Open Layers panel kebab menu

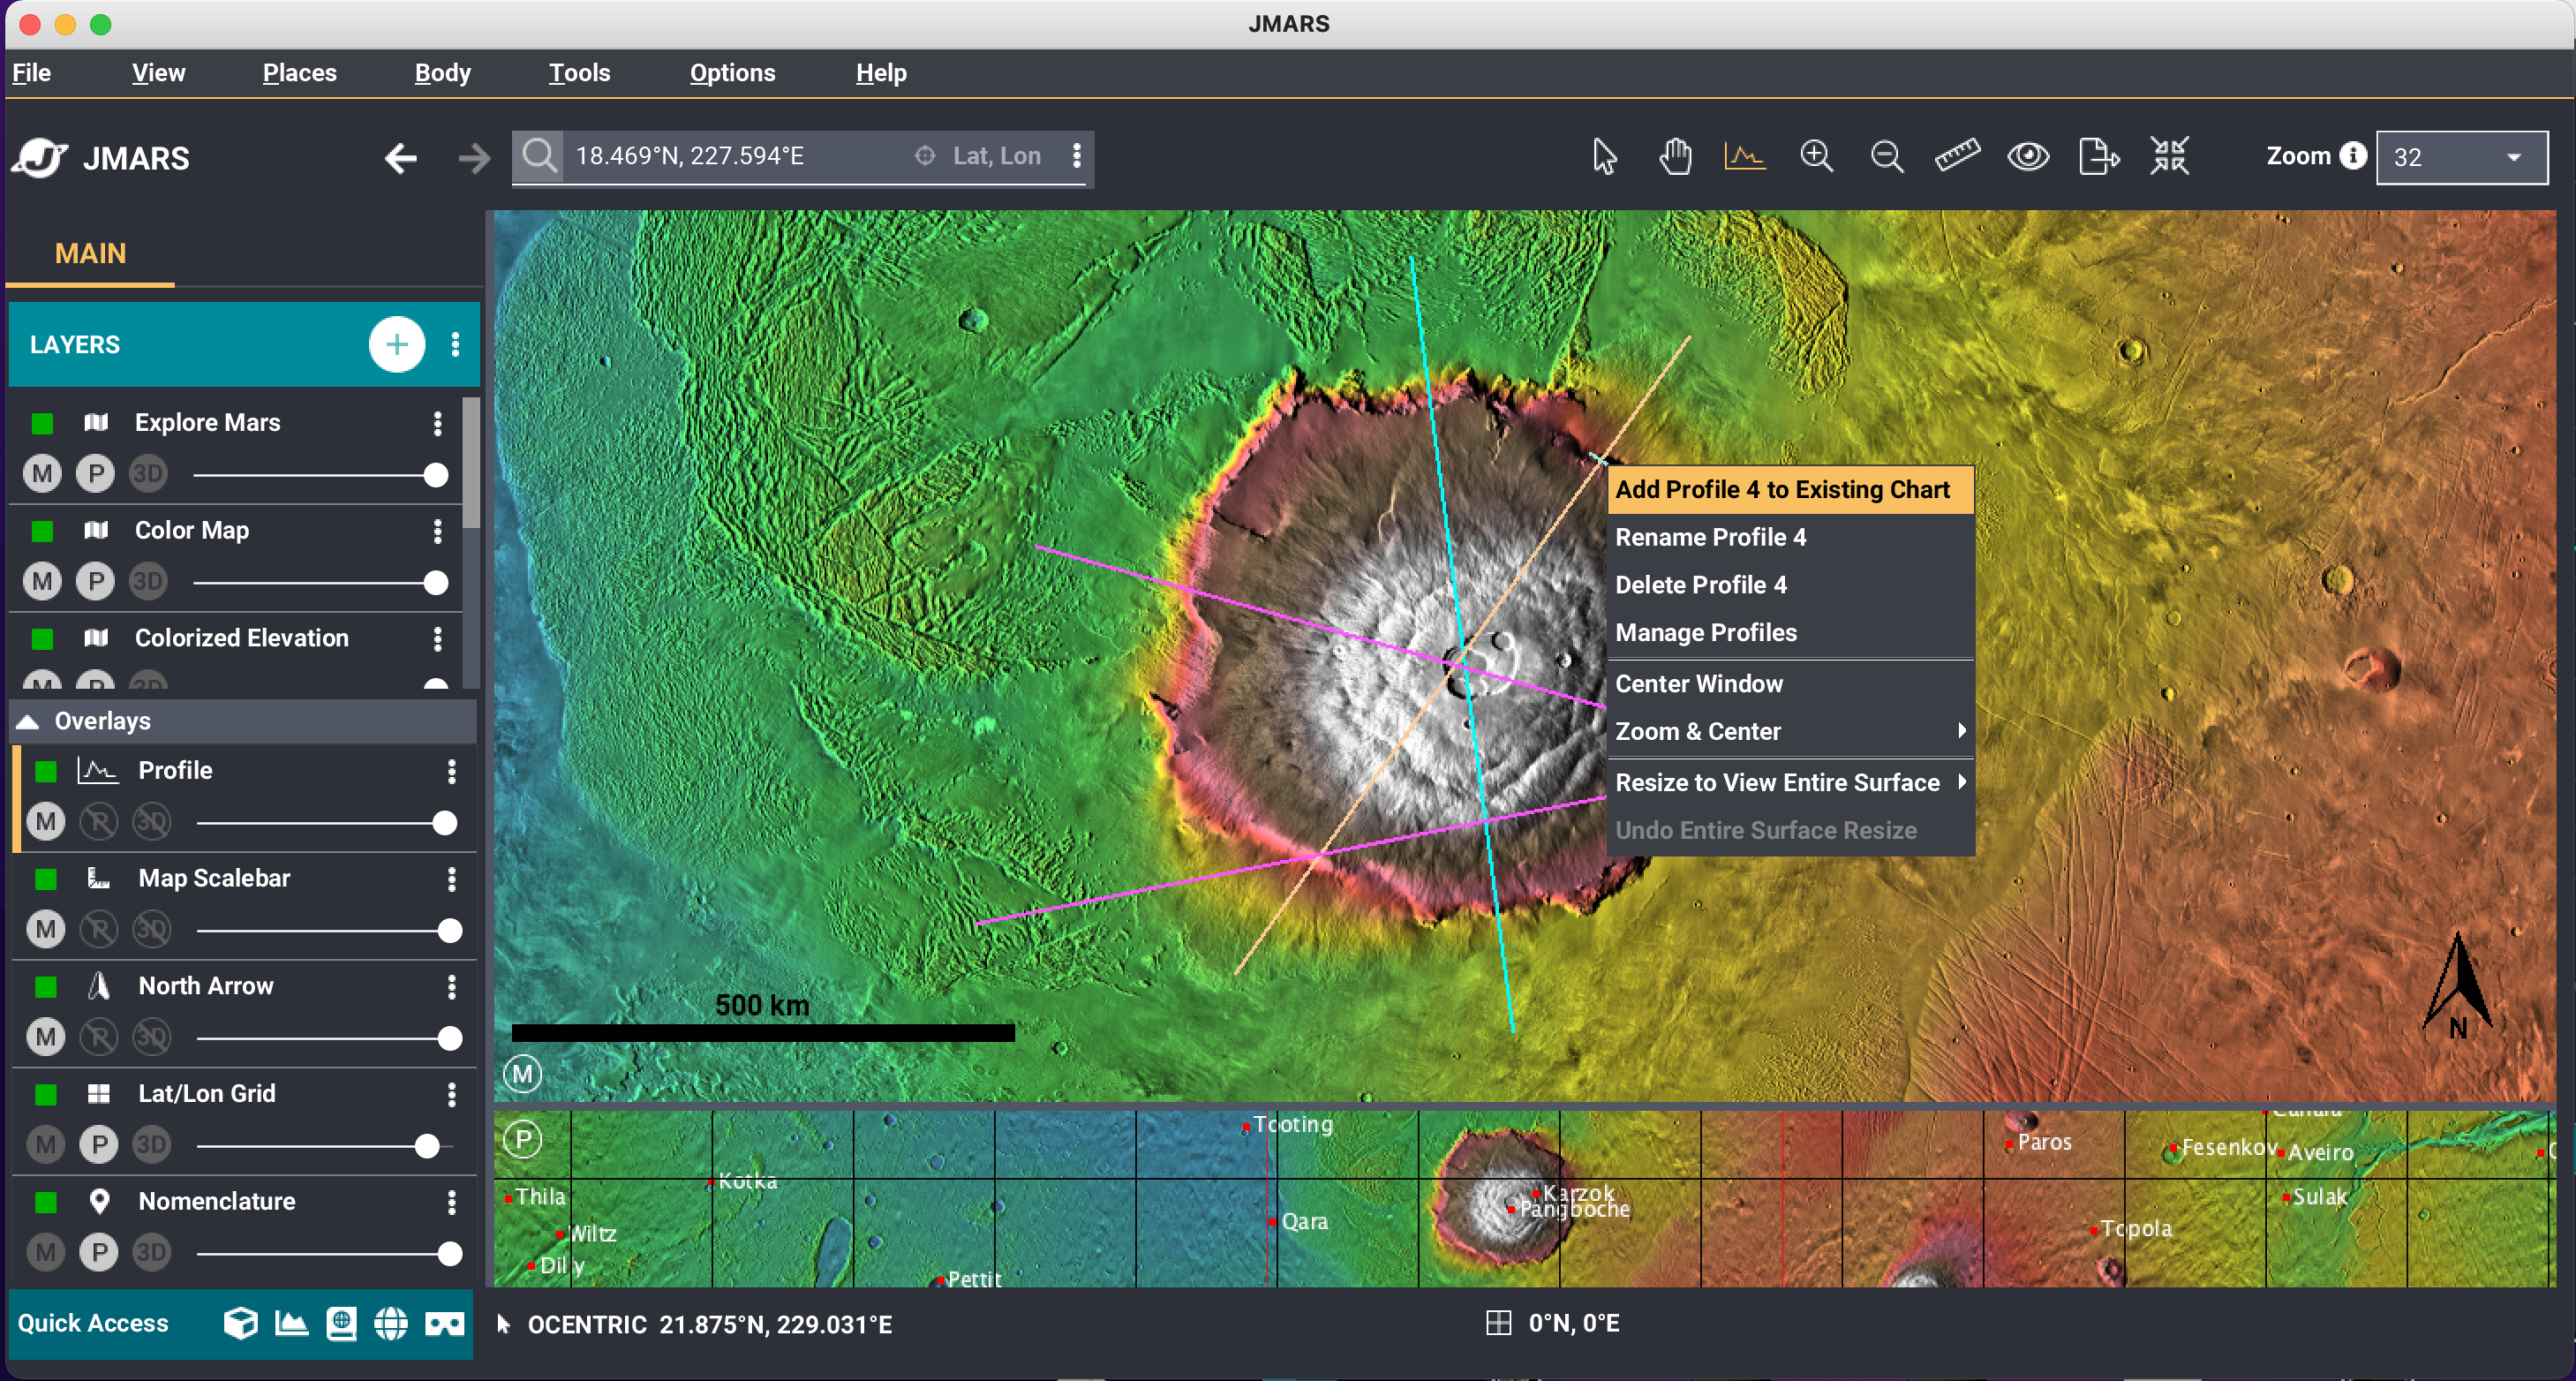pos(456,345)
